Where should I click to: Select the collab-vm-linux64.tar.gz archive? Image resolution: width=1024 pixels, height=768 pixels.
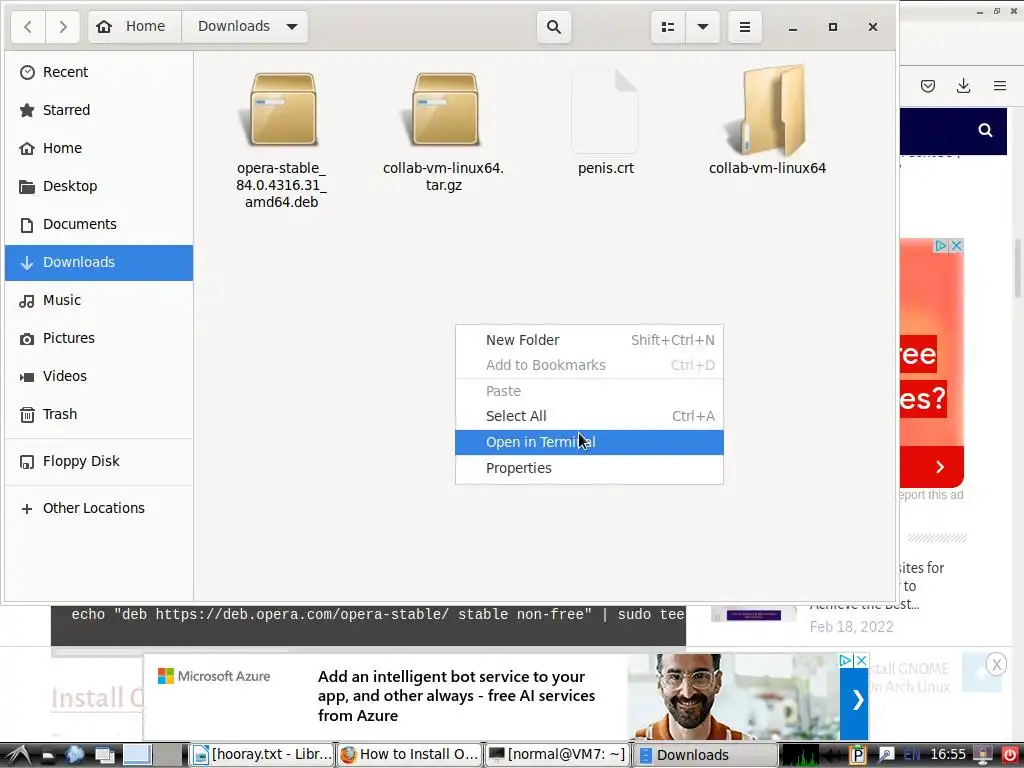pos(443,131)
